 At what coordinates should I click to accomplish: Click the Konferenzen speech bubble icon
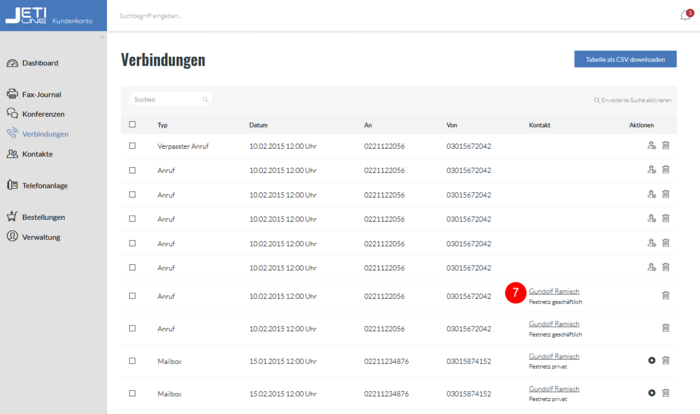coord(12,113)
